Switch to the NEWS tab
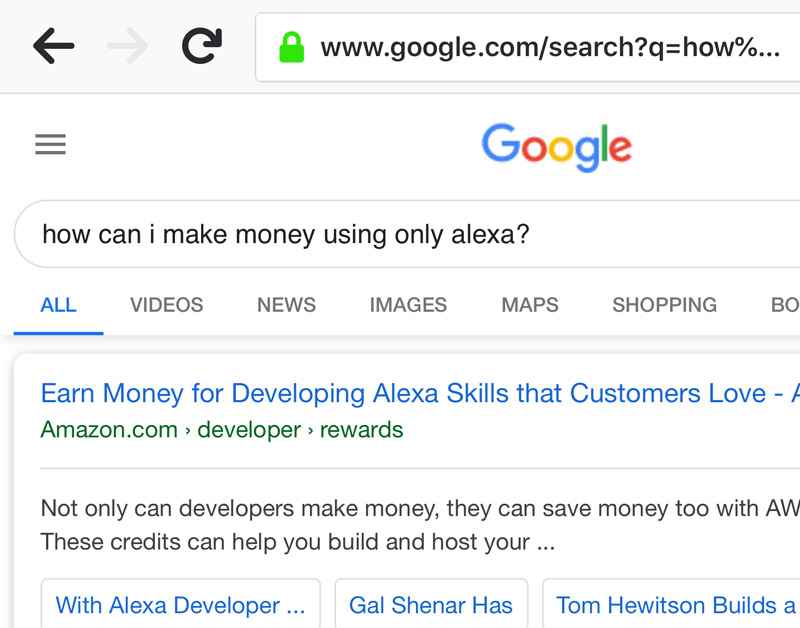 coord(286,305)
